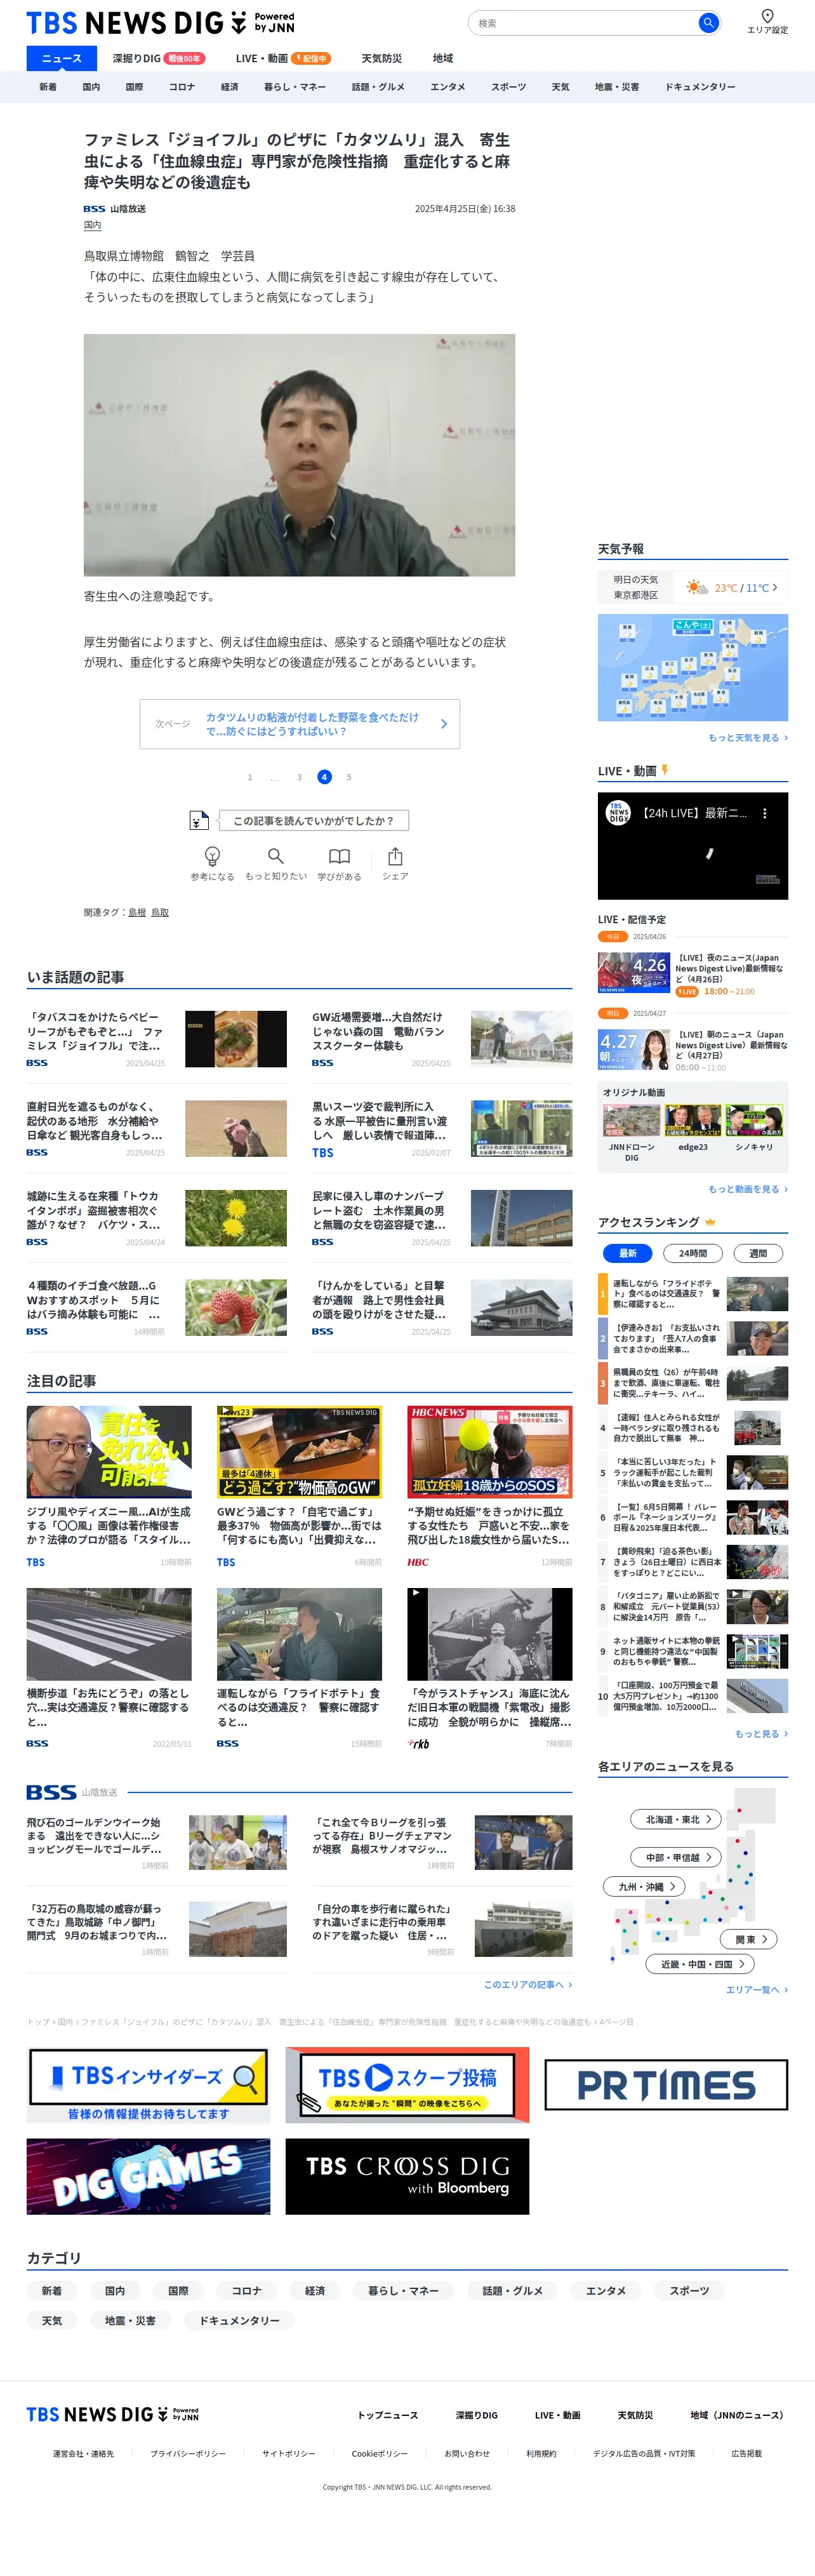
Task: Open the 地域 tab
Action: pos(443,58)
